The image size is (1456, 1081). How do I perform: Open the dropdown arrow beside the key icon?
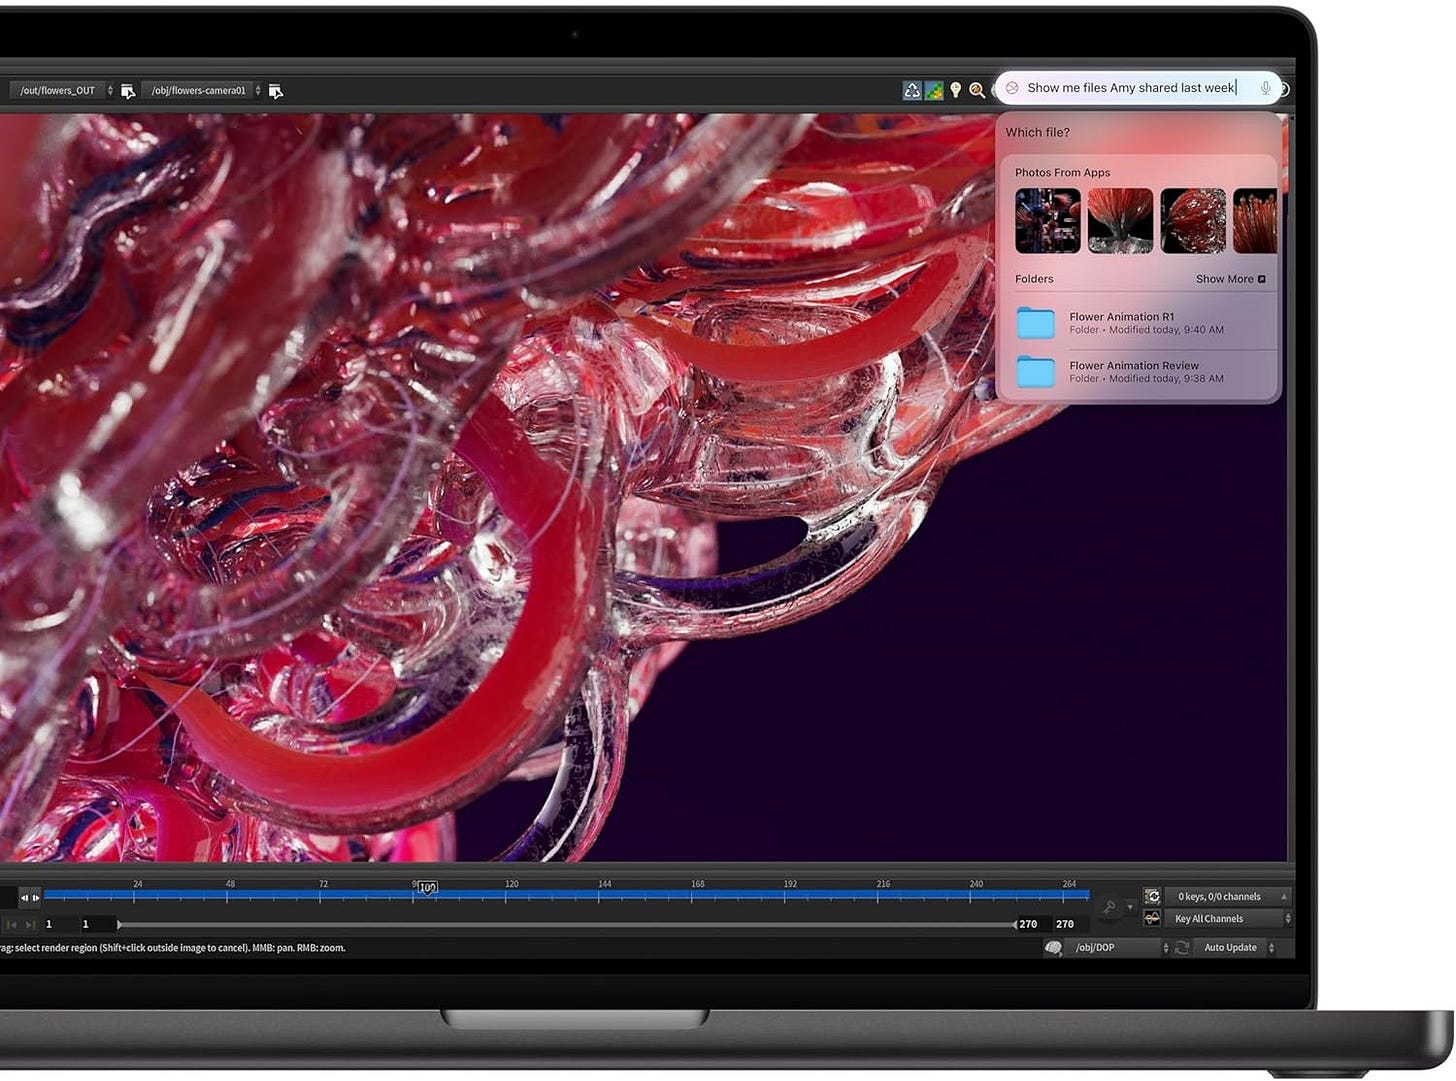(1130, 907)
